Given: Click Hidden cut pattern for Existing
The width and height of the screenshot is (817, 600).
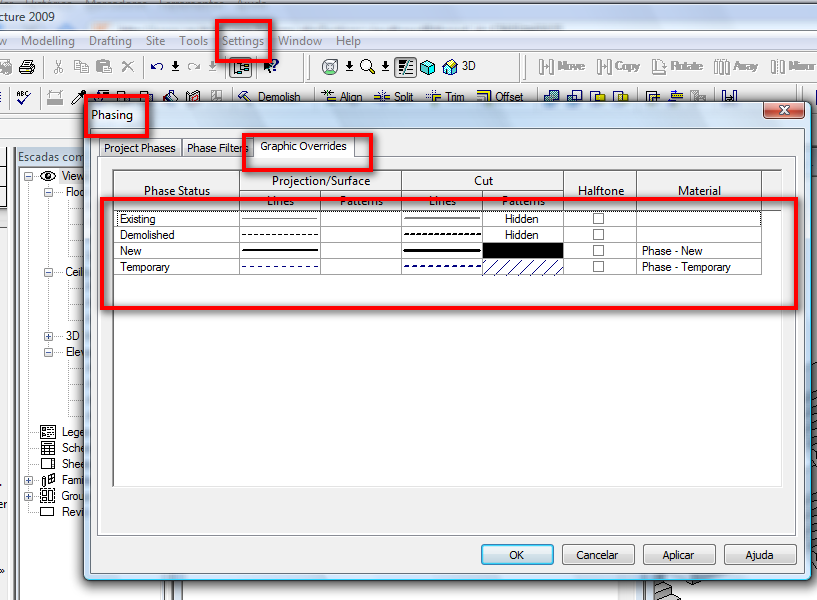Looking at the screenshot, I should click(x=523, y=219).
